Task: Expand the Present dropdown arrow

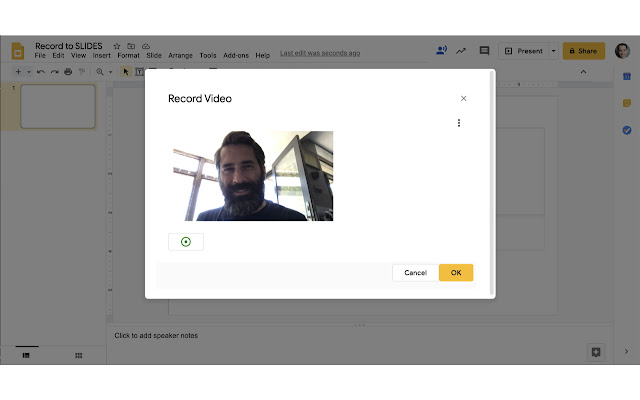Action: click(553, 51)
